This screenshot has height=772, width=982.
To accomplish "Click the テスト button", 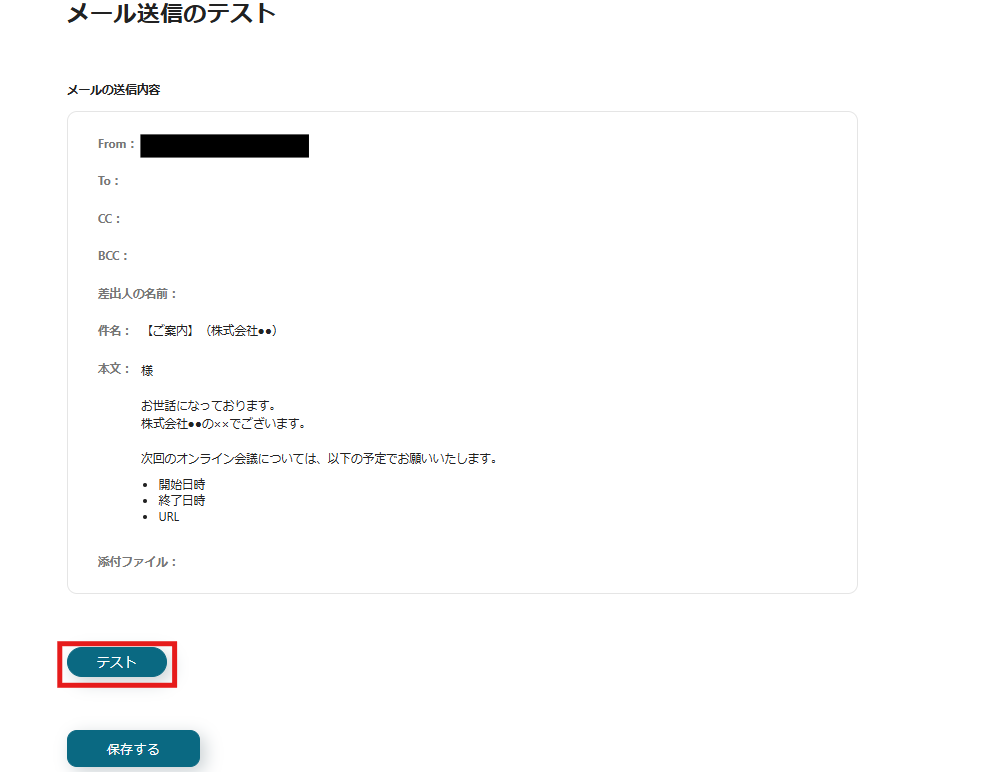I will tap(117, 662).
